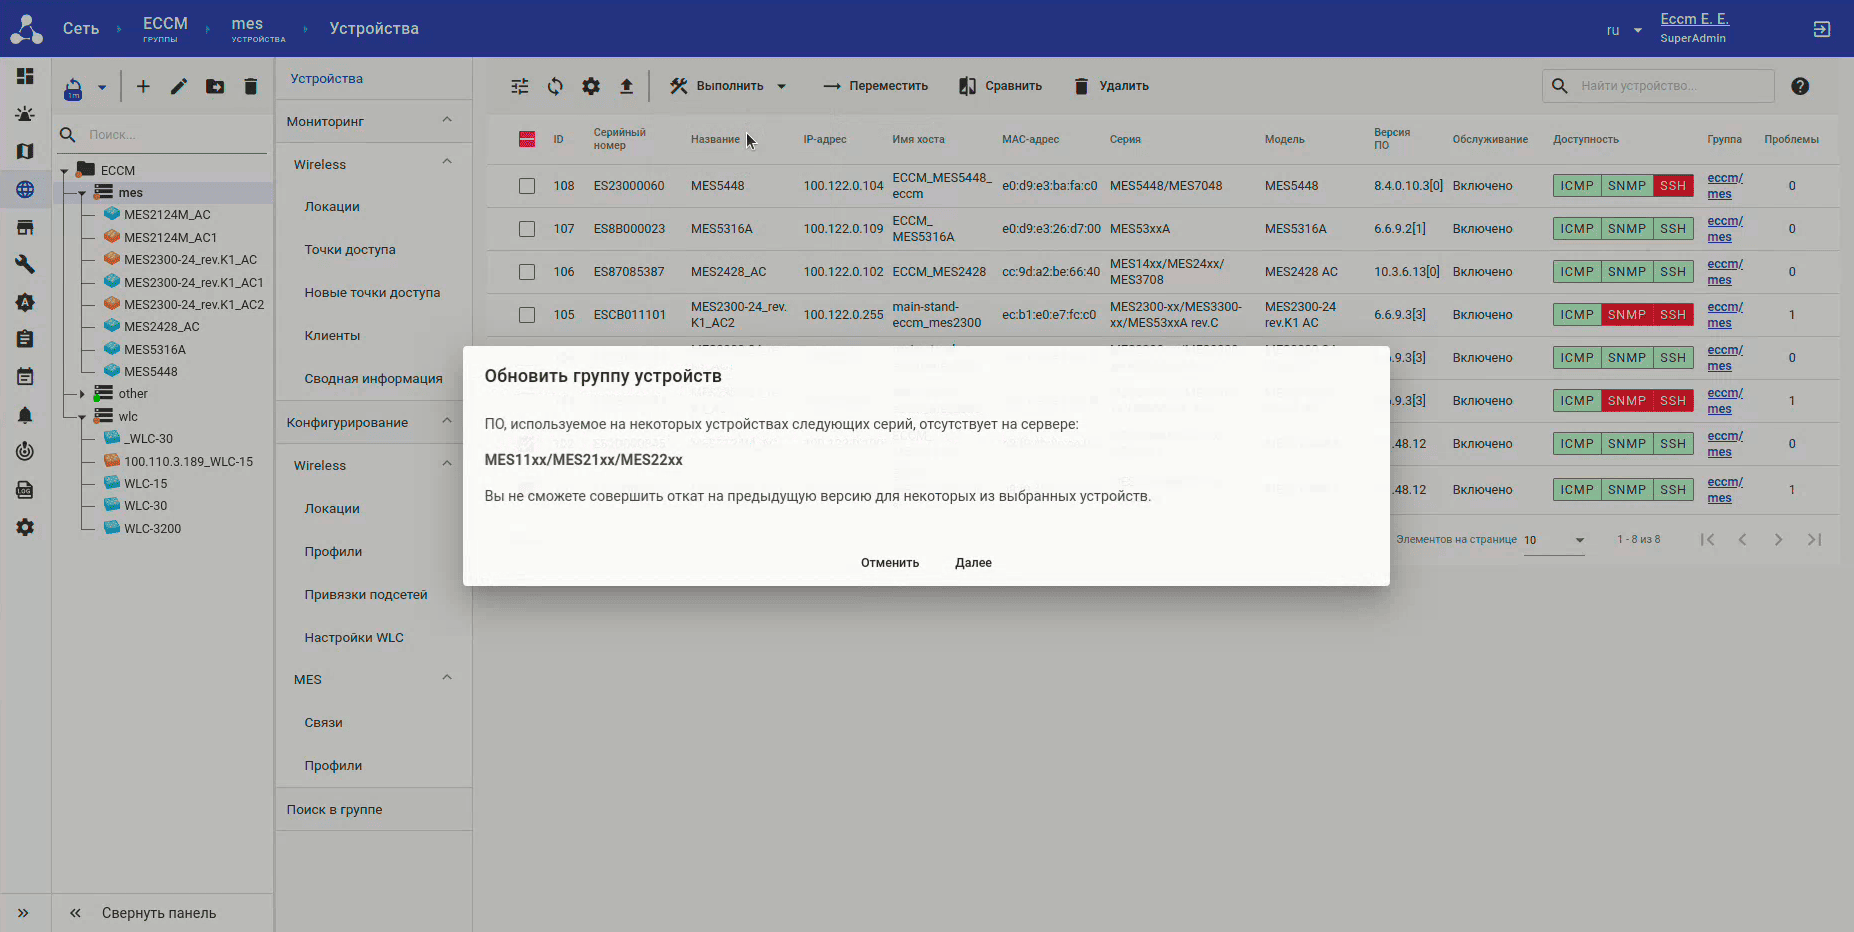Click the trash icon above device tree
Image resolution: width=1854 pixels, height=932 pixels.
tap(251, 87)
